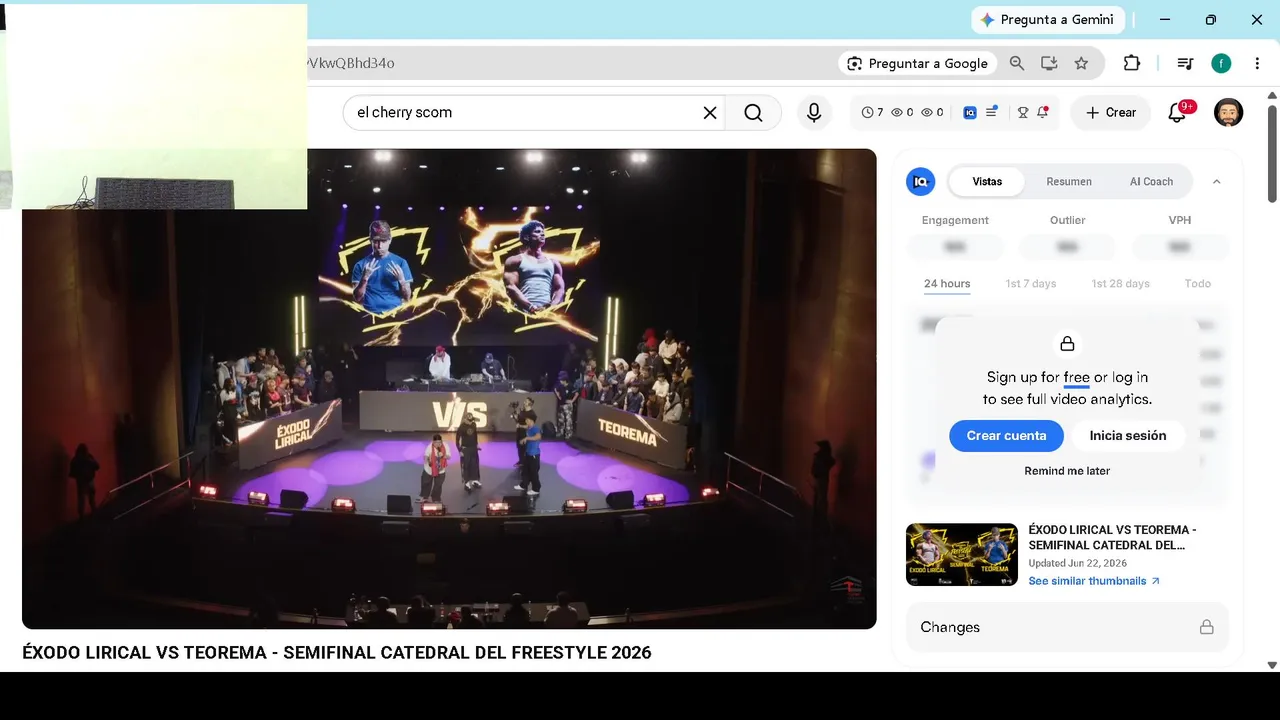Image resolution: width=1280 pixels, height=720 pixels.
Task: Click the VPH metric label
Action: (1180, 220)
